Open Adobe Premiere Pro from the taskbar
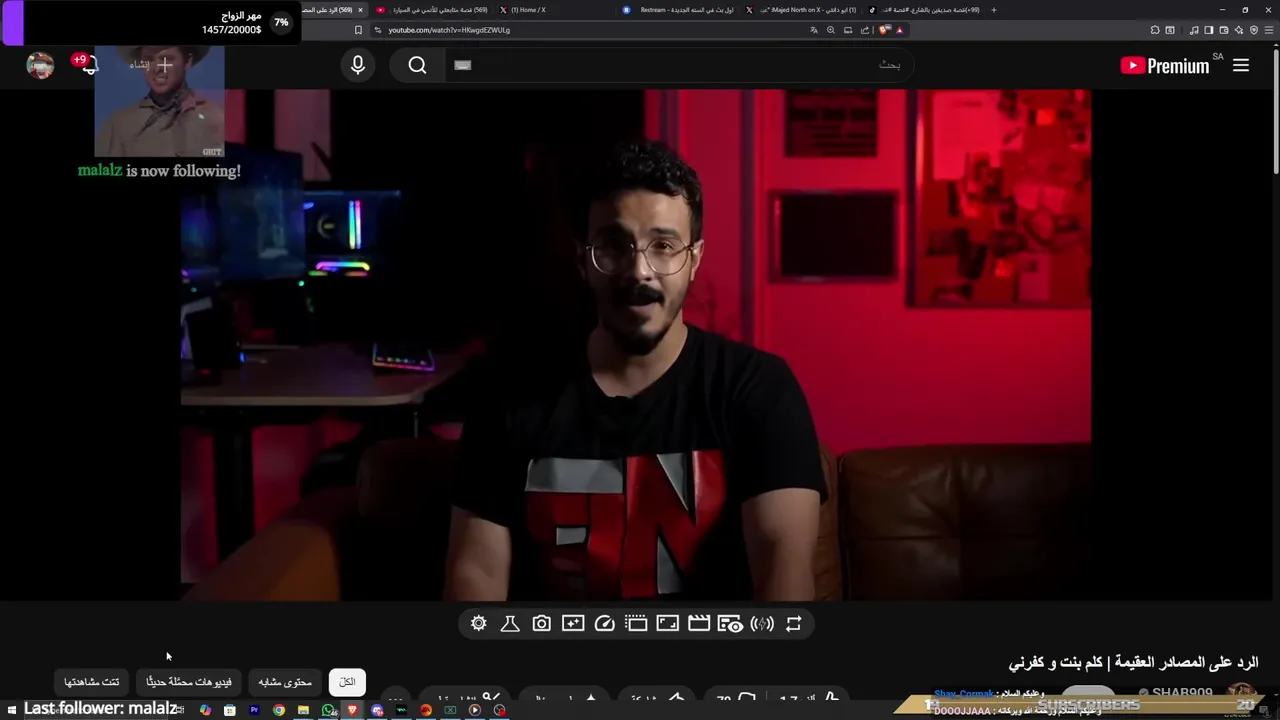 pos(254,710)
